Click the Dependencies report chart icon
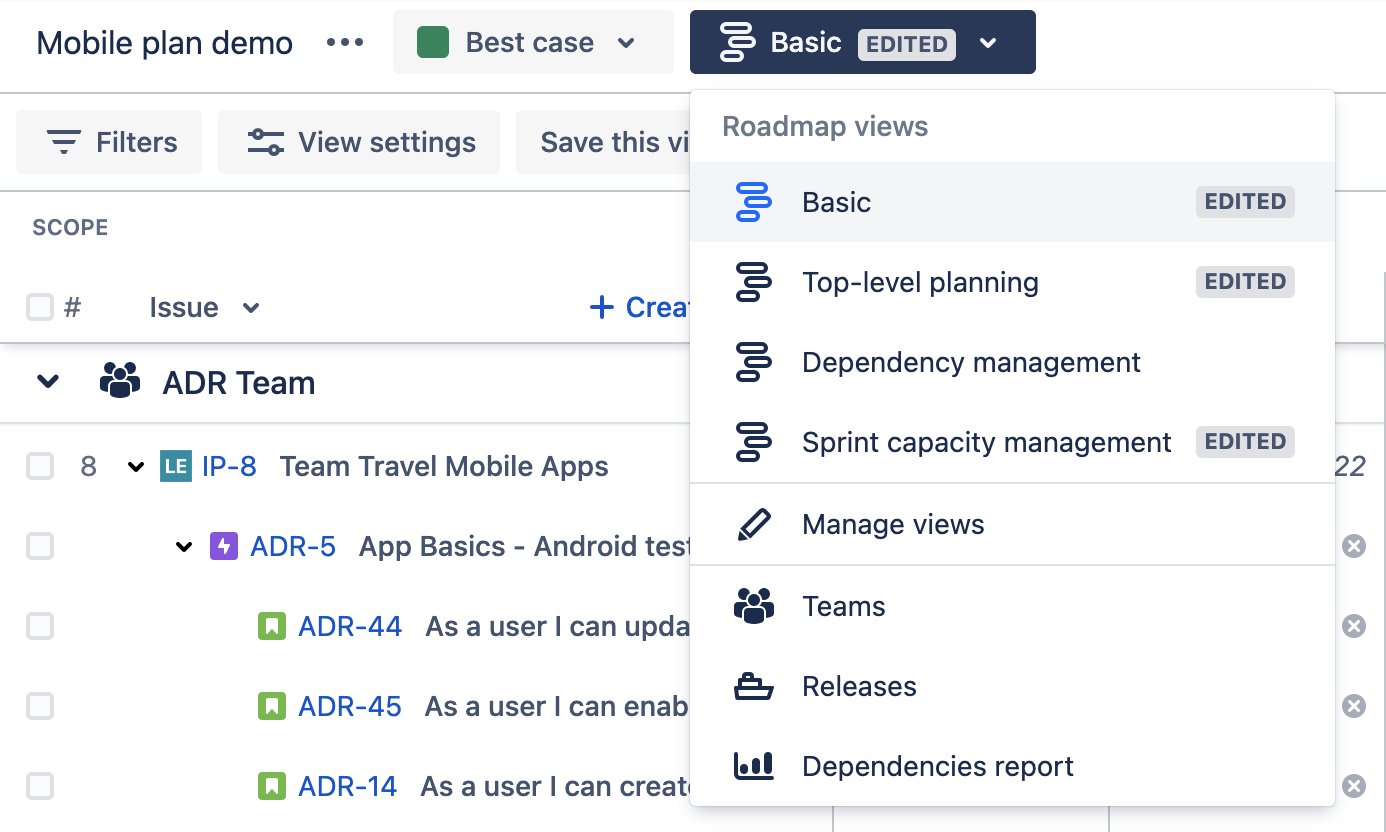The image size is (1386, 832). 753,766
